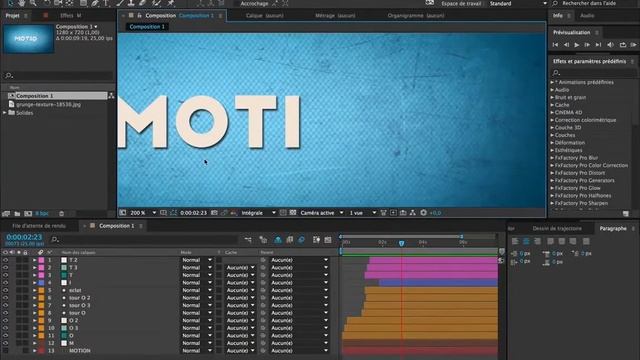Click current time 0:00:02:23 in timeline
The width and height of the screenshot is (640, 360).
click(24, 237)
